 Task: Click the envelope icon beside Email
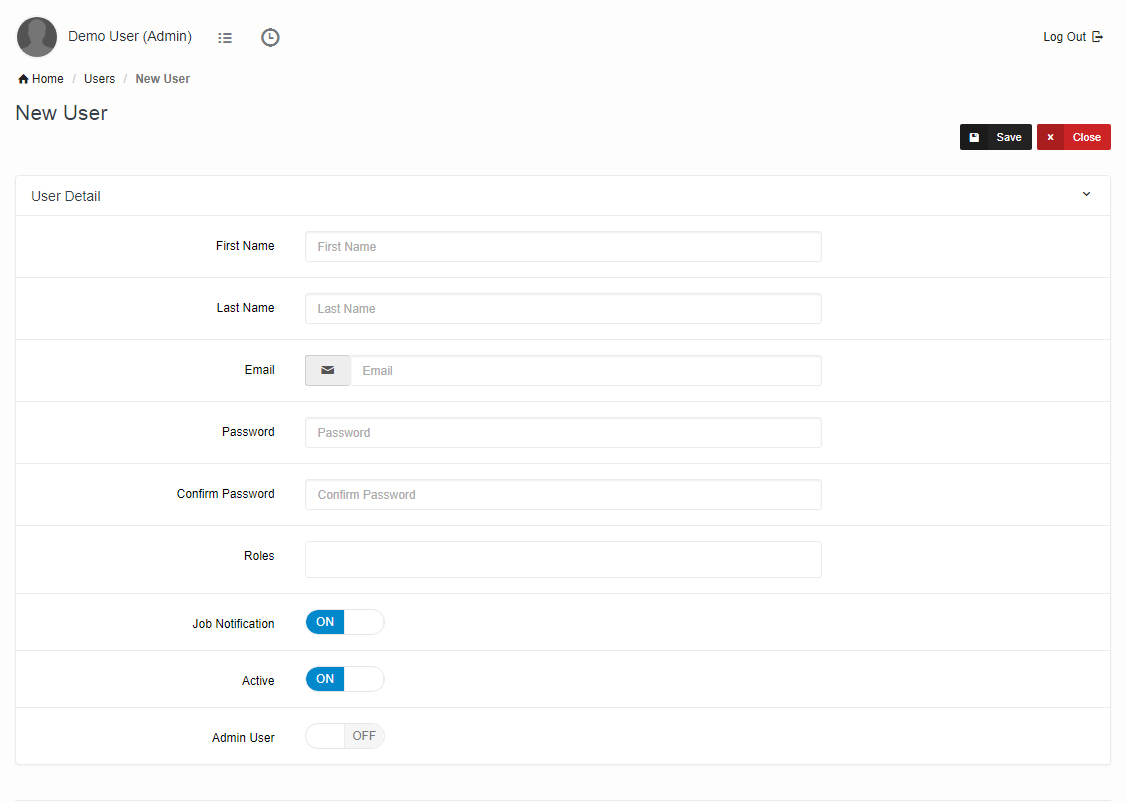(x=328, y=370)
